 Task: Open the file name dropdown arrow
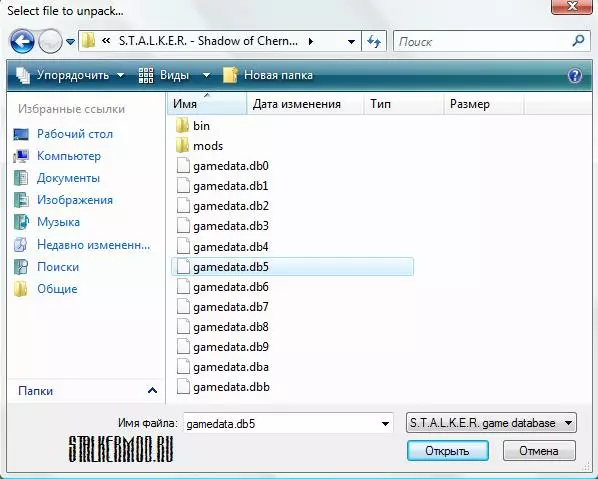click(x=385, y=424)
